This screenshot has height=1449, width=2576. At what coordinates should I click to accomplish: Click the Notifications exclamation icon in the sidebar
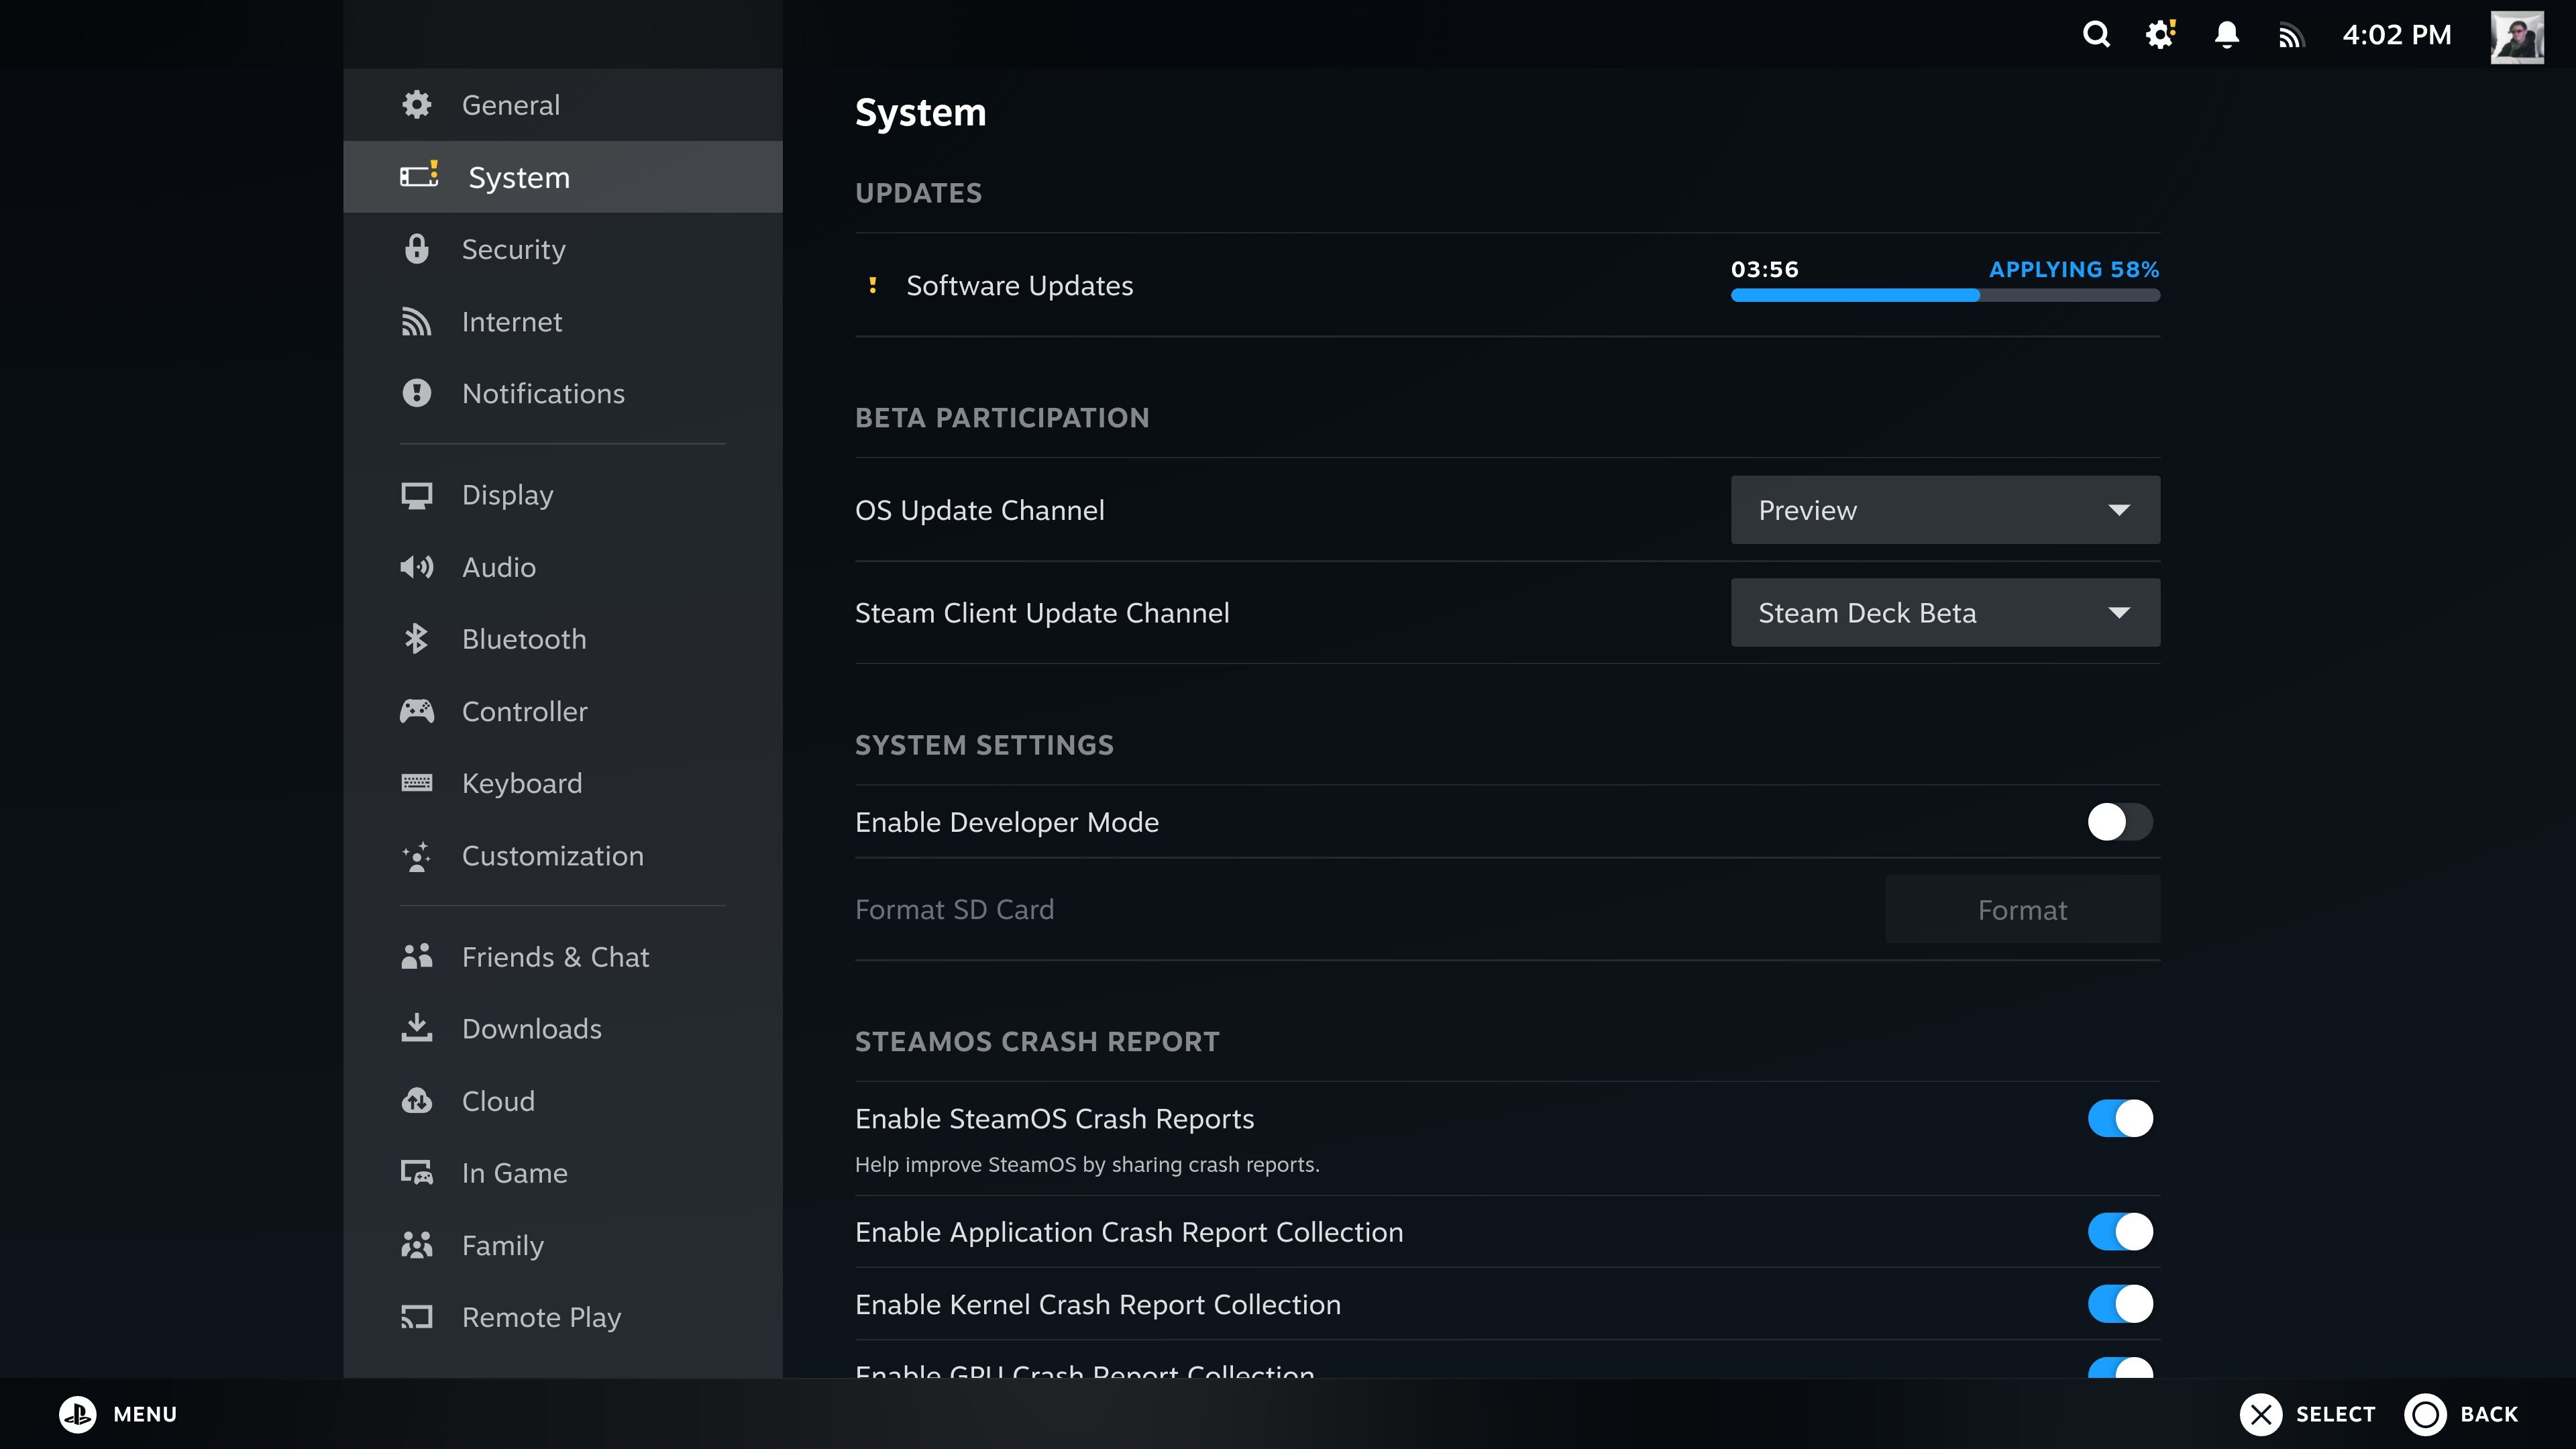pos(416,393)
